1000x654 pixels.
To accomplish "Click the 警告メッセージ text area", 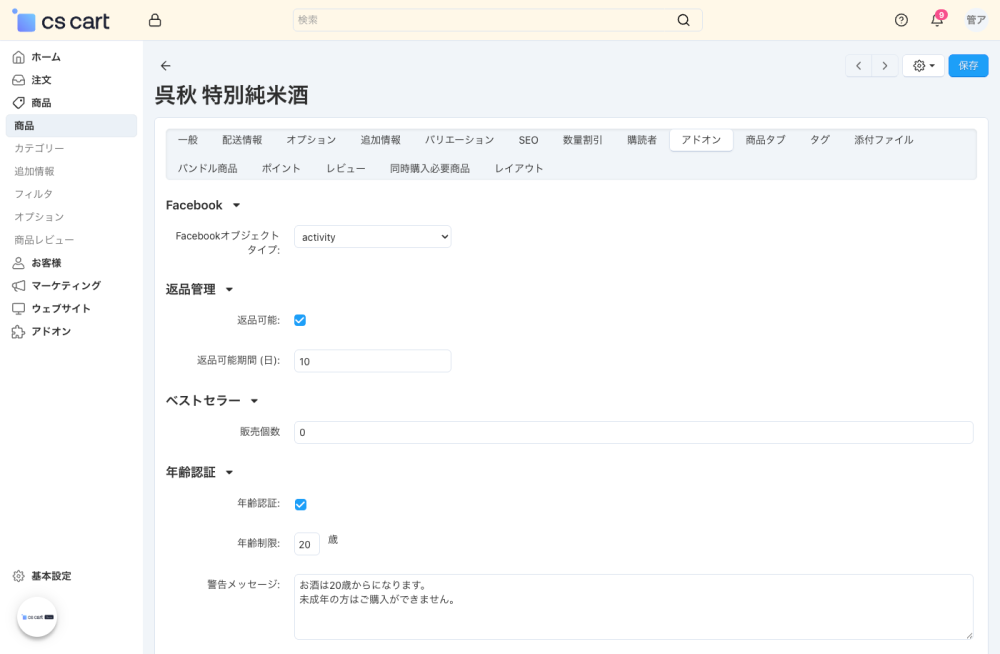I will click(x=633, y=606).
